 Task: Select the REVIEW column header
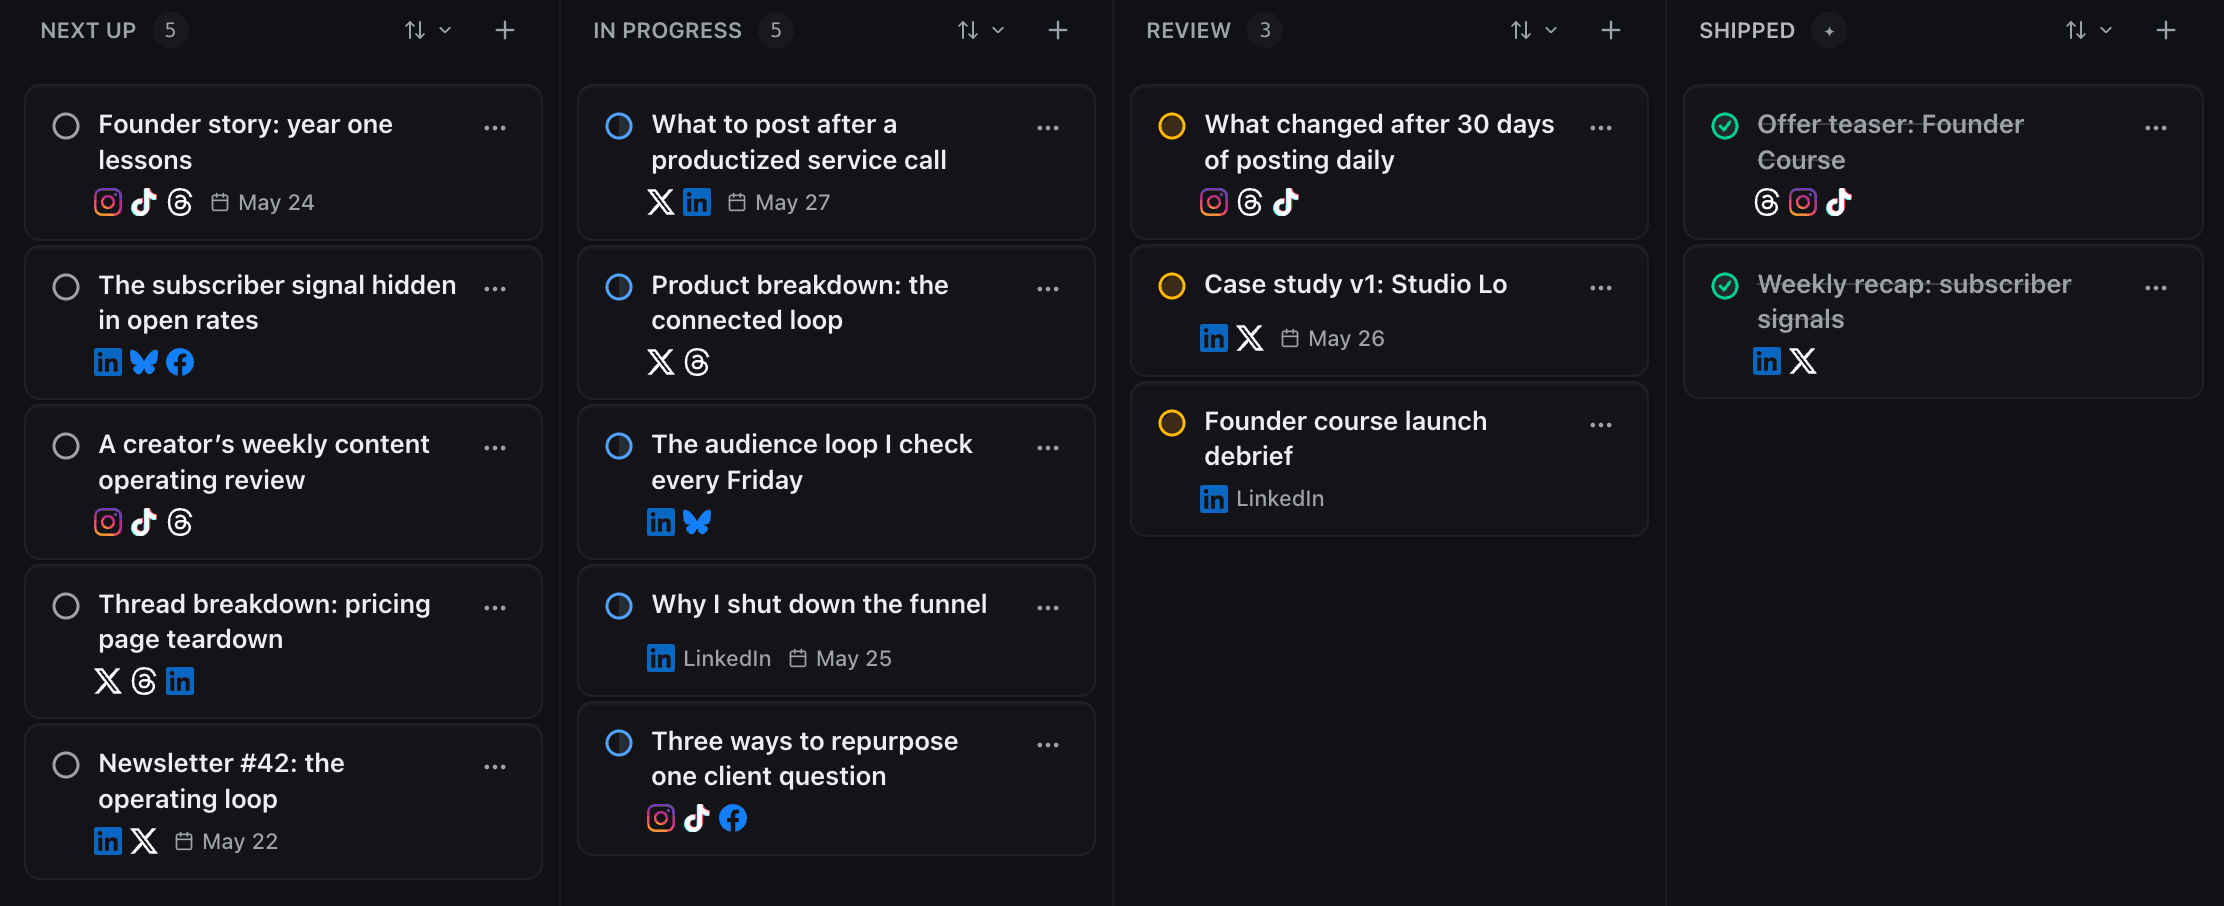point(1189,31)
